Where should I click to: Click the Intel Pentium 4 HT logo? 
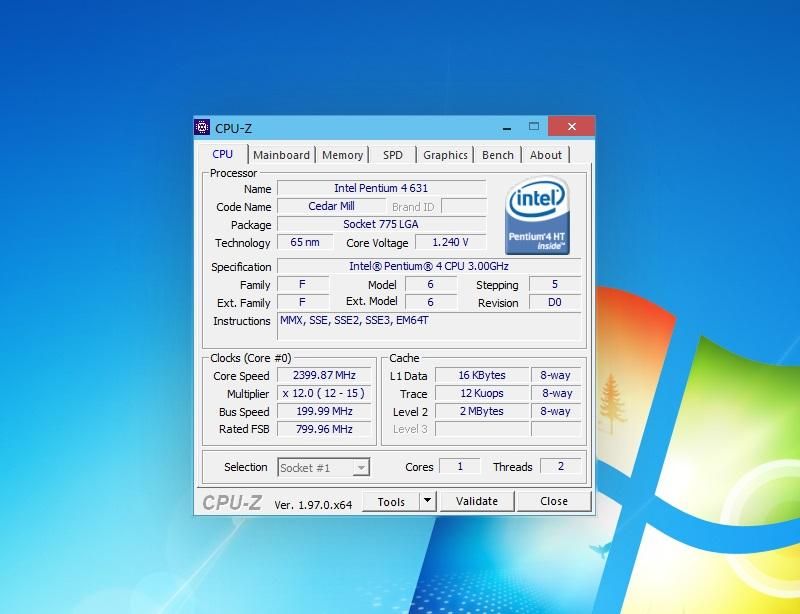pyautogui.click(x=537, y=215)
